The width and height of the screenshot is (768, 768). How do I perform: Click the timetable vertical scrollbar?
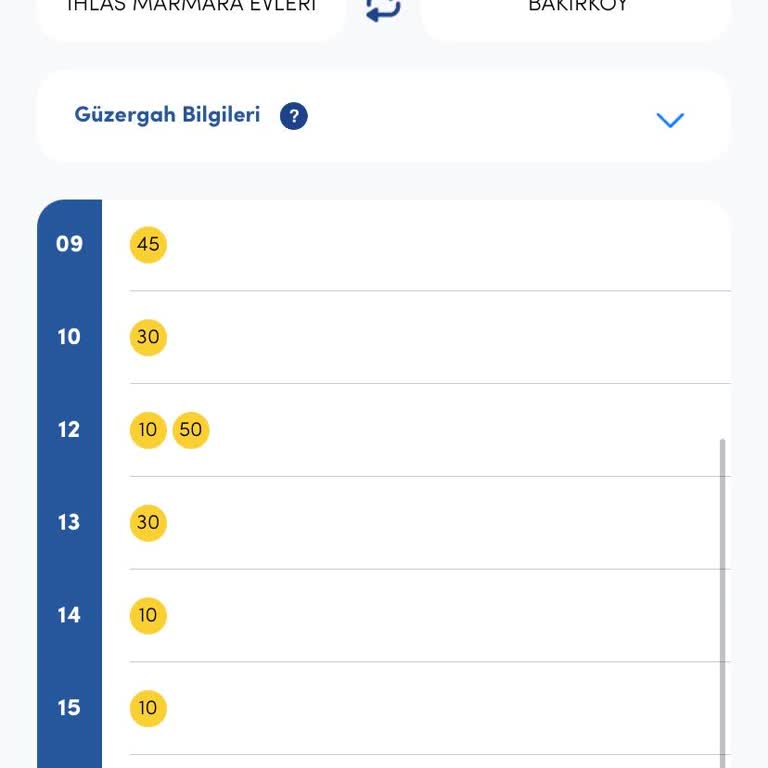[723, 600]
